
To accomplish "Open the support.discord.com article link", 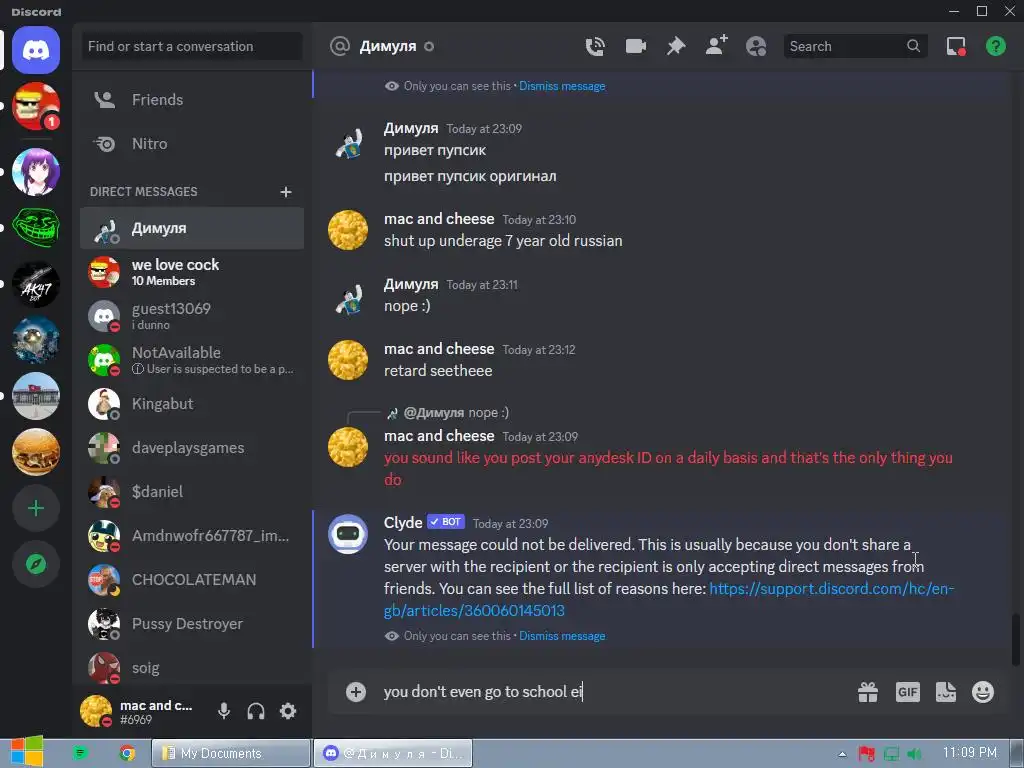I will (x=669, y=600).
